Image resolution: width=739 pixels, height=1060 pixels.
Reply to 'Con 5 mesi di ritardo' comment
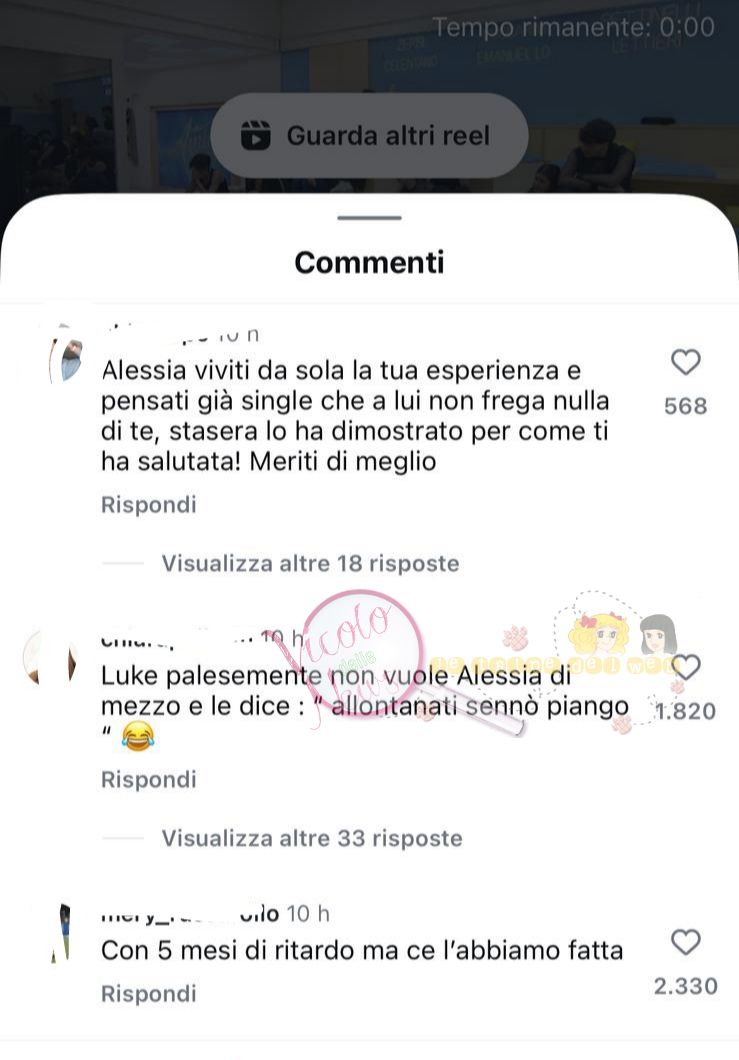[x=149, y=994]
